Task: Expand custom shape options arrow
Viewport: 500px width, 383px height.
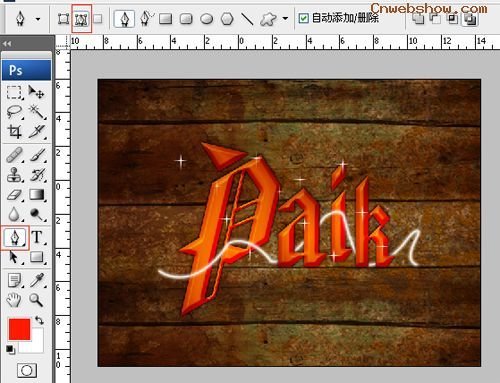Action: [285, 18]
